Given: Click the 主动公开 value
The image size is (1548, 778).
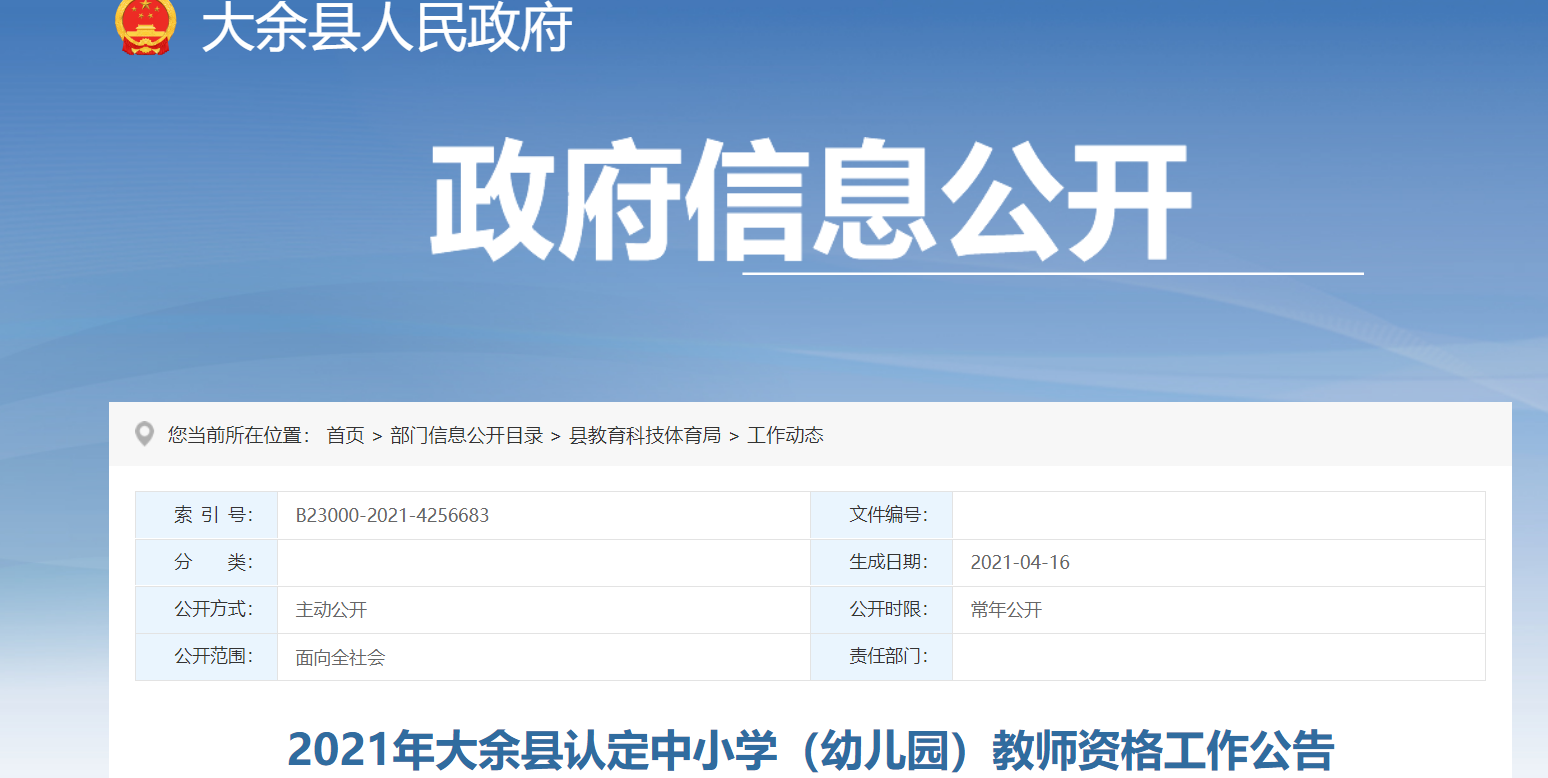Looking at the screenshot, I should click(x=331, y=610).
